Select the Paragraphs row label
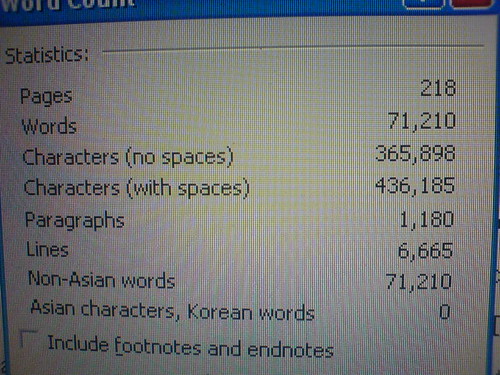This screenshot has height=375, width=500. [75, 220]
